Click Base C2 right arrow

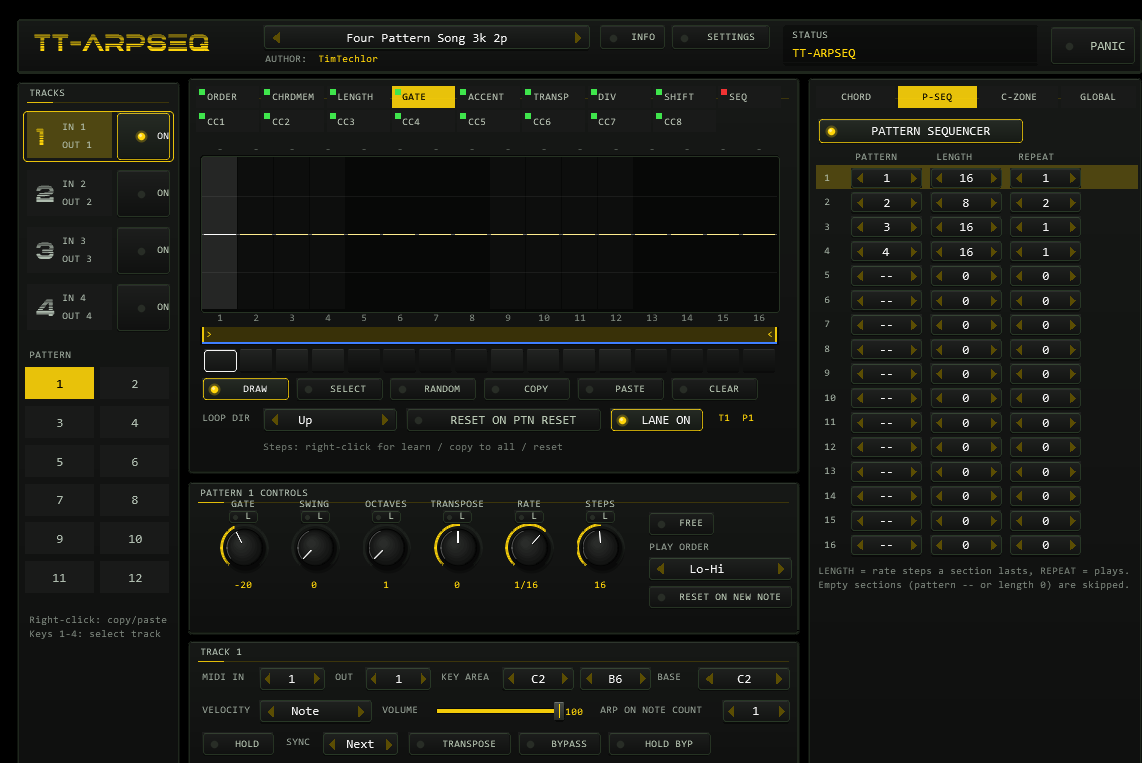click(x=779, y=679)
